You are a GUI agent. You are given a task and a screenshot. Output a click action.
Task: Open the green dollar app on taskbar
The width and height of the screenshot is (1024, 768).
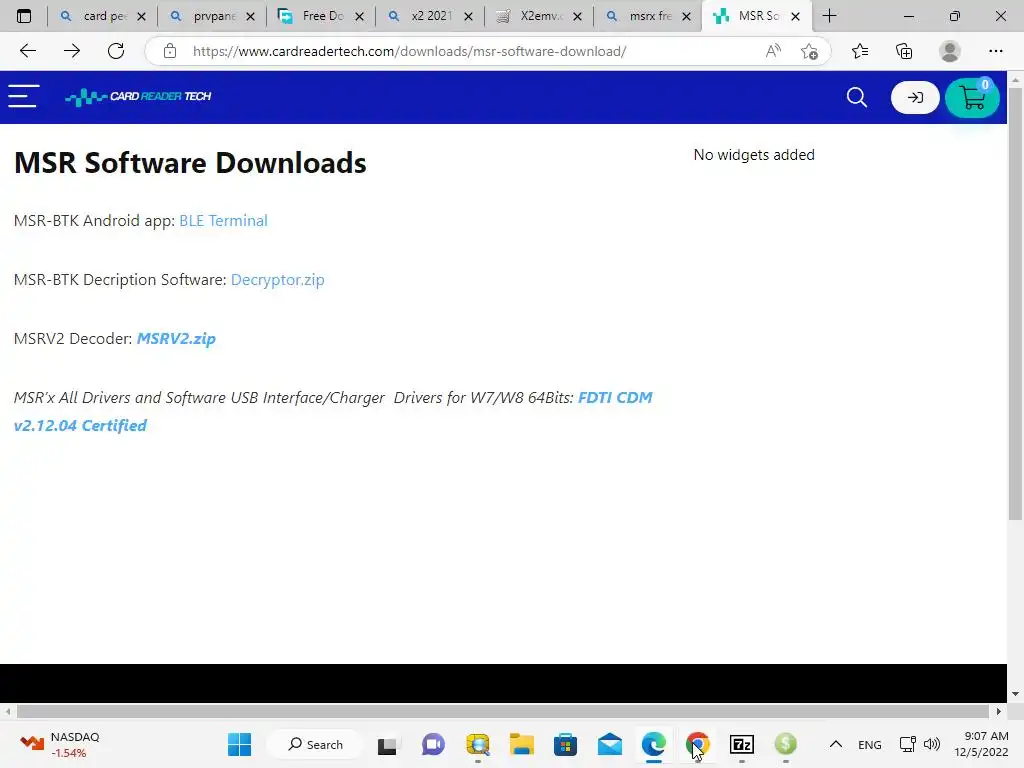[x=786, y=744]
